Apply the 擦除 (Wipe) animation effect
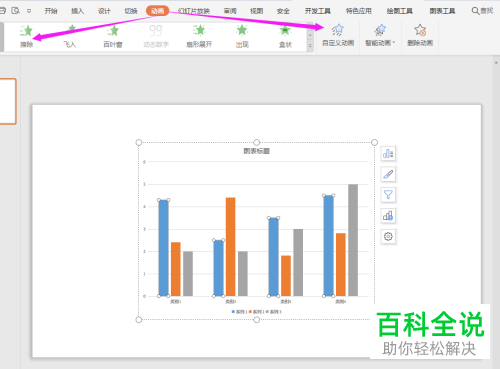This screenshot has width=500, height=369. point(26,36)
